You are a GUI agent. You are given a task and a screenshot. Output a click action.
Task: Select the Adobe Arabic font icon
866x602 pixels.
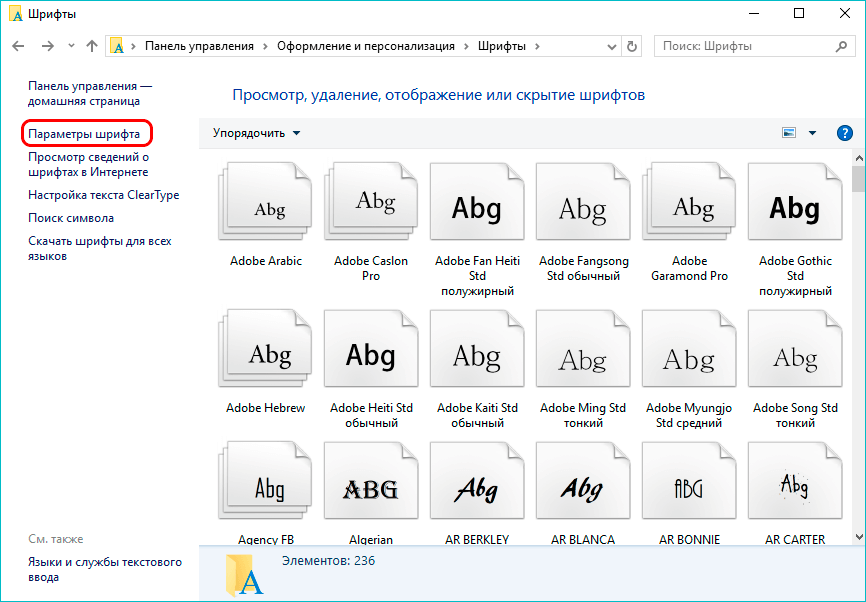(x=265, y=202)
